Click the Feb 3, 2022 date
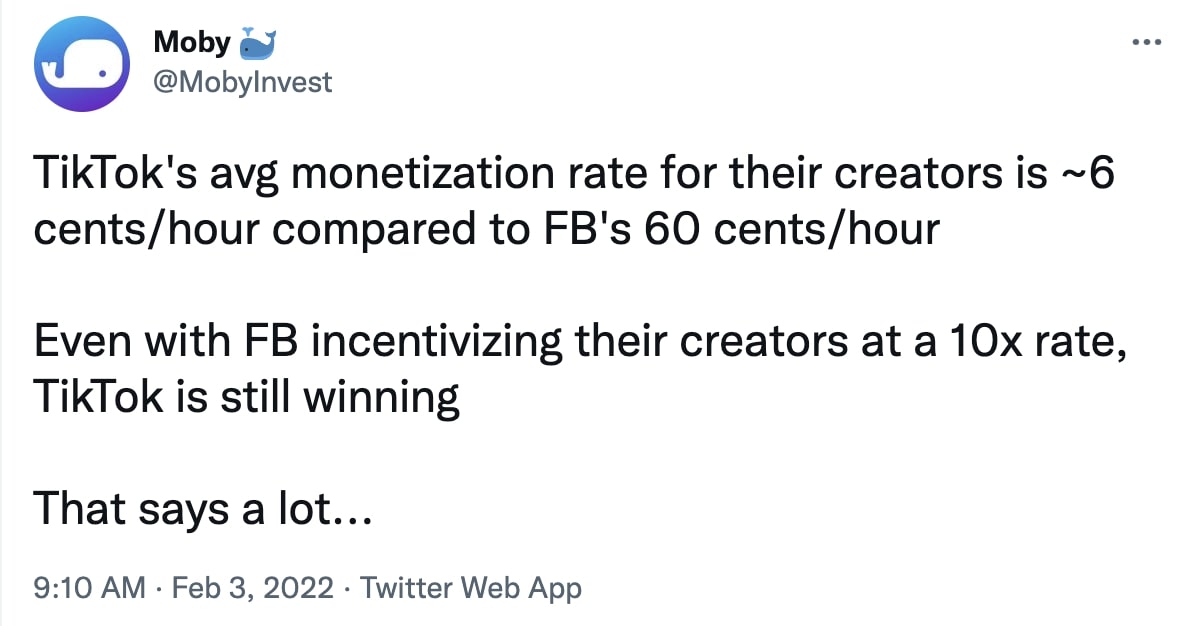1192x626 pixels. (x=253, y=587)
